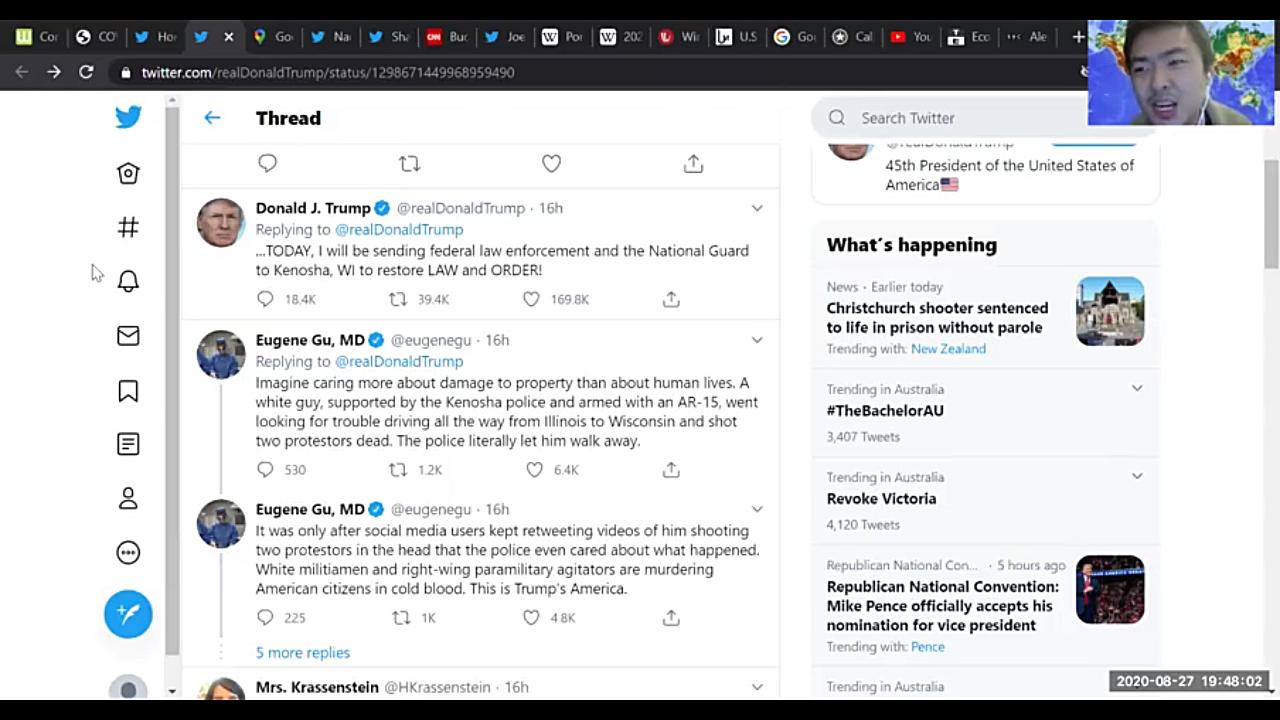Image resolution: width=1280 pixels, height=720 pixels.
Task: Open options chevron on first Eugene Gu tweet
Action: click(x=757, y=340)
